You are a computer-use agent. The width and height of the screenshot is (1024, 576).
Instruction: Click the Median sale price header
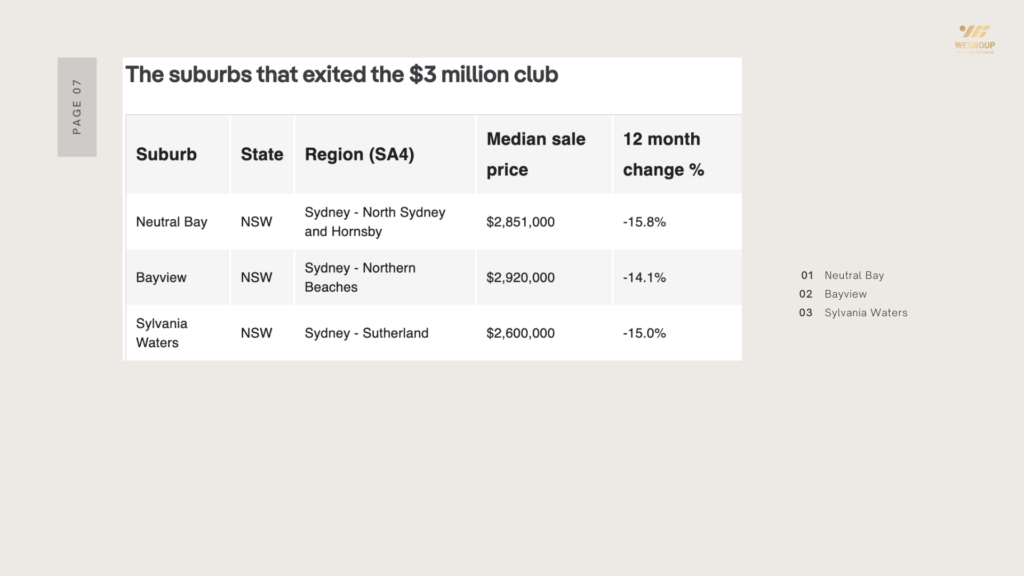536,154
